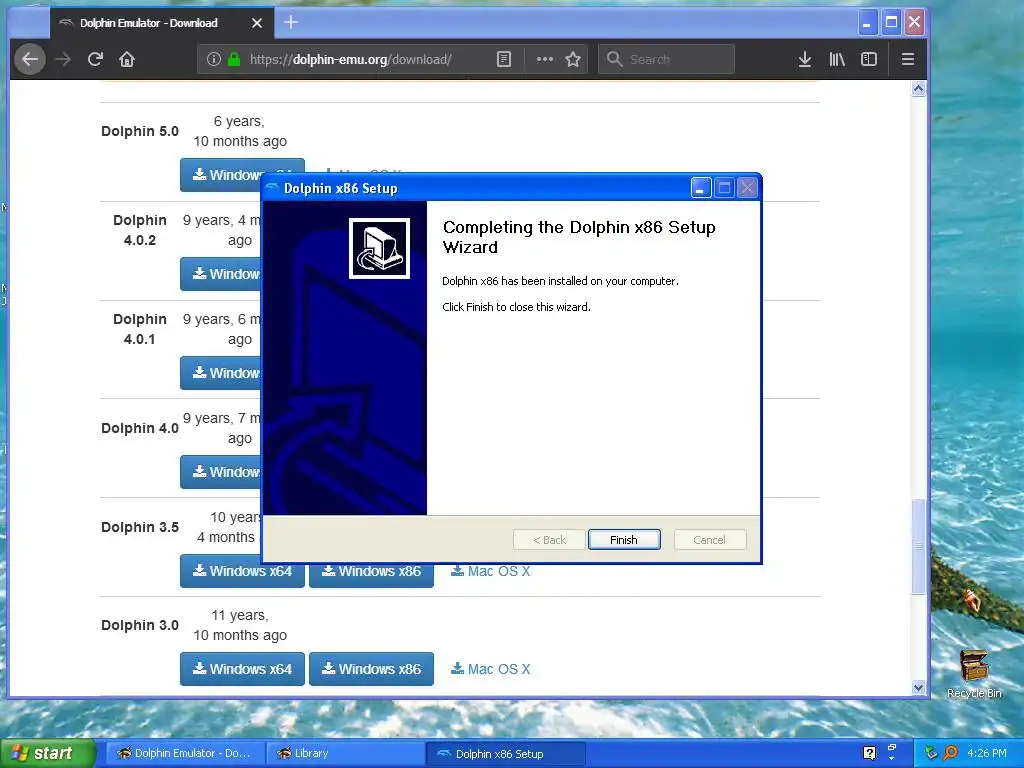Go back using Firefox back arrow
Viewport: 1024px width, 768px height.
[x=30, y=59]
